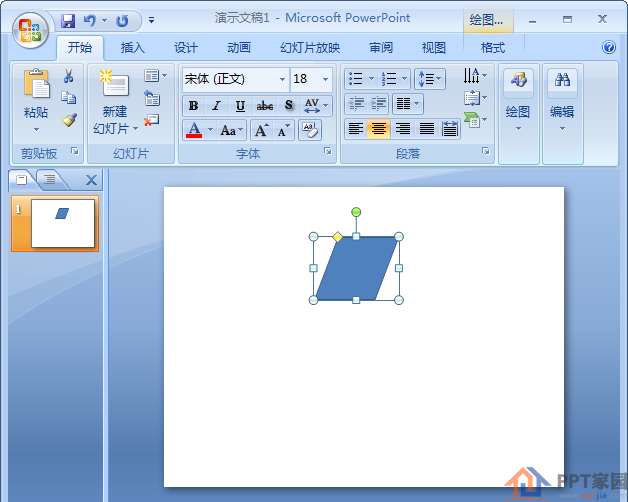
Task: Open the Slide Show (幻灯片放映) tab
Action: [x=310, y=48]
